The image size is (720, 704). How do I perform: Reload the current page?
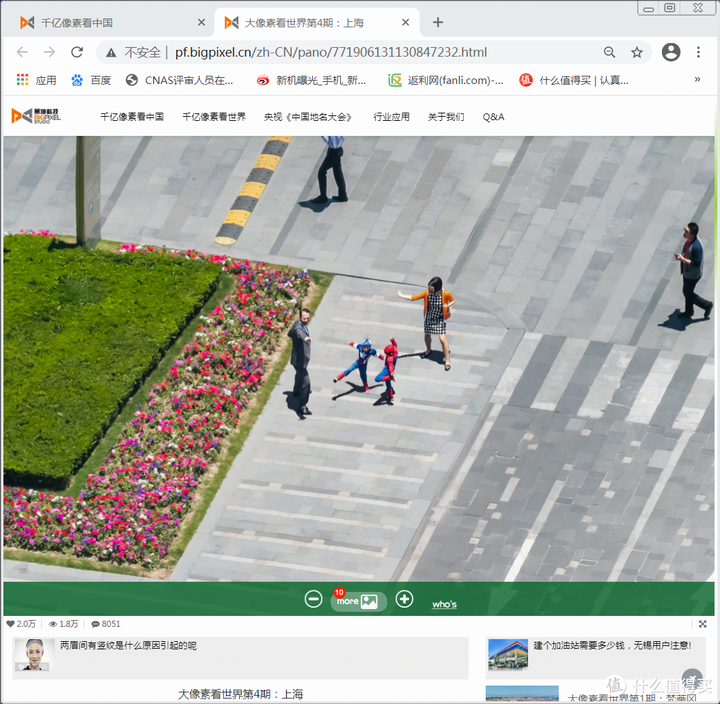(77, 52)
